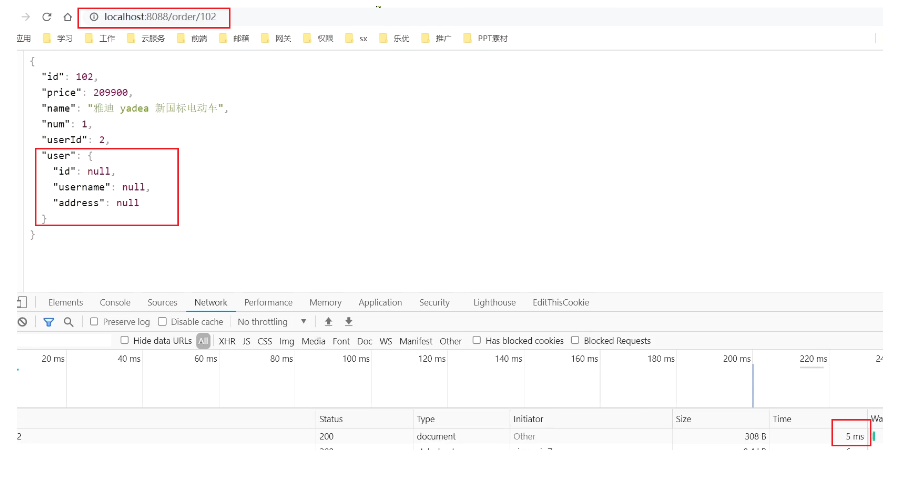Screen dimensions: 906x480
Task: Go to the browser home page
Action: point(67,17)
